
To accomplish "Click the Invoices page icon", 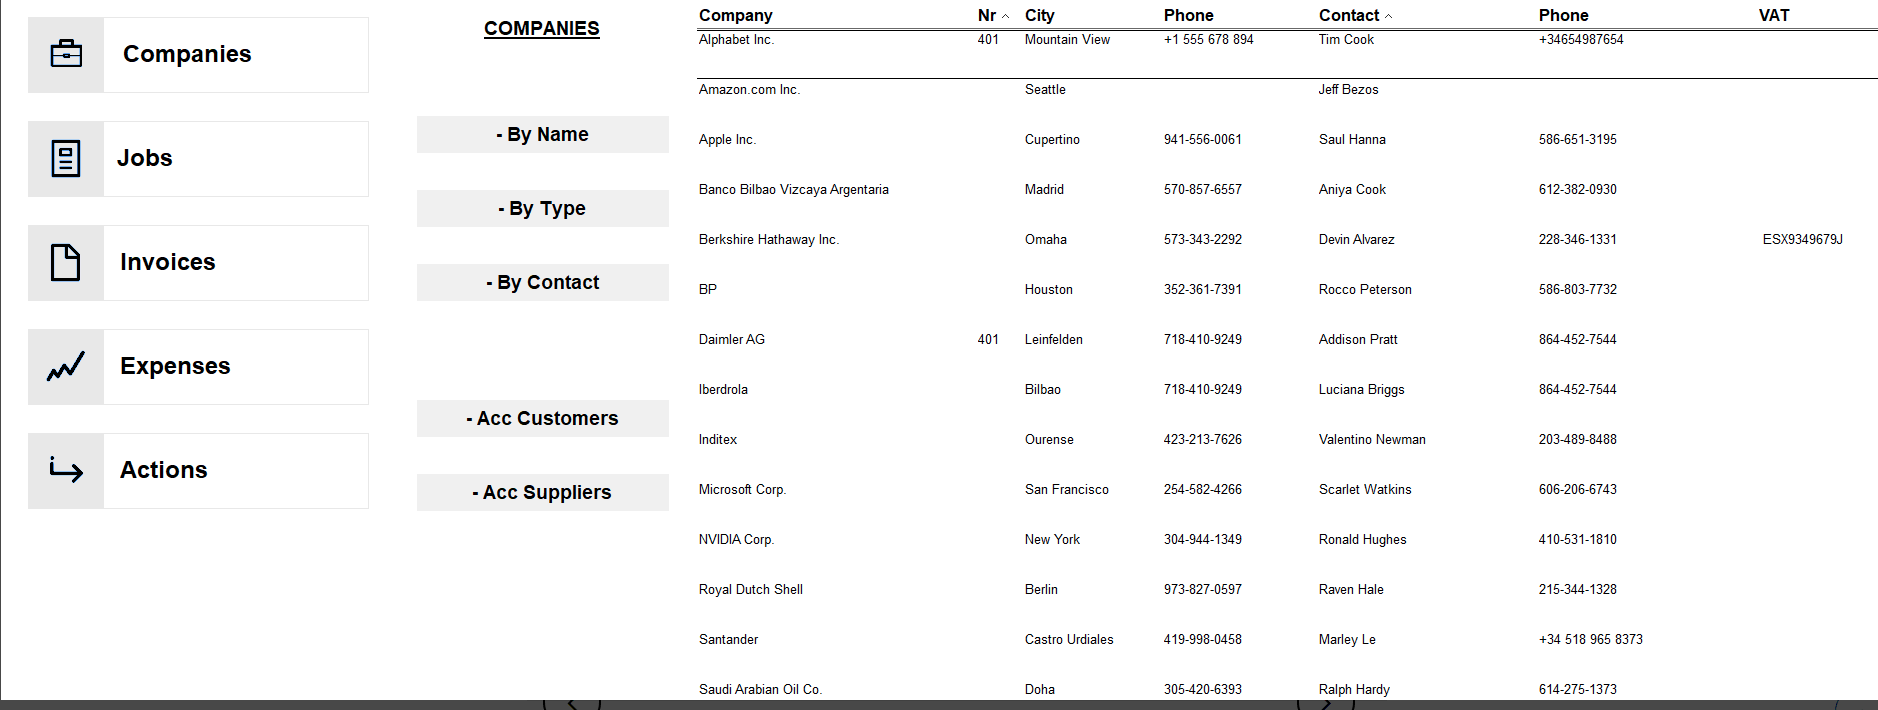I will coord(66,262).
